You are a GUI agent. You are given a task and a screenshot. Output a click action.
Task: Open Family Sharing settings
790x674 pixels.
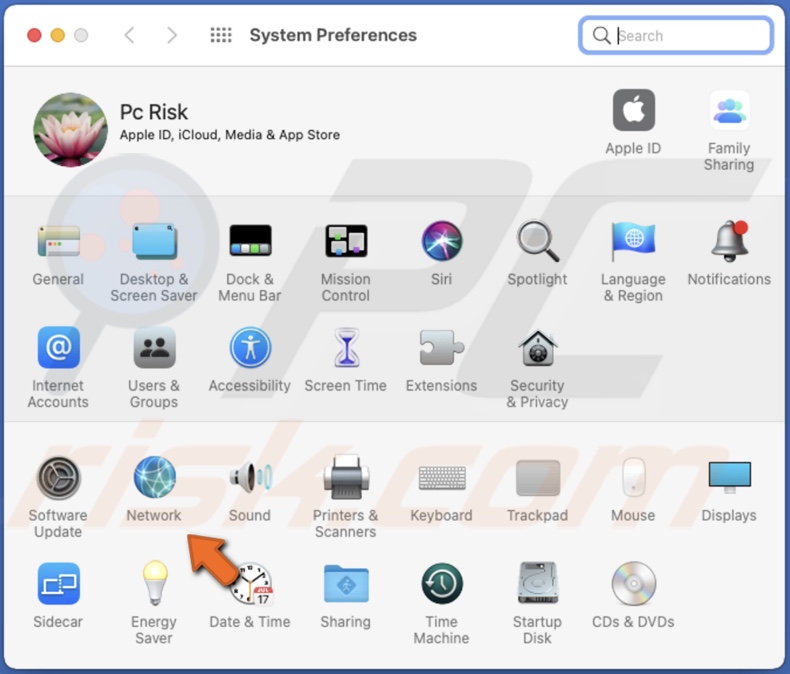coord(730,110)
